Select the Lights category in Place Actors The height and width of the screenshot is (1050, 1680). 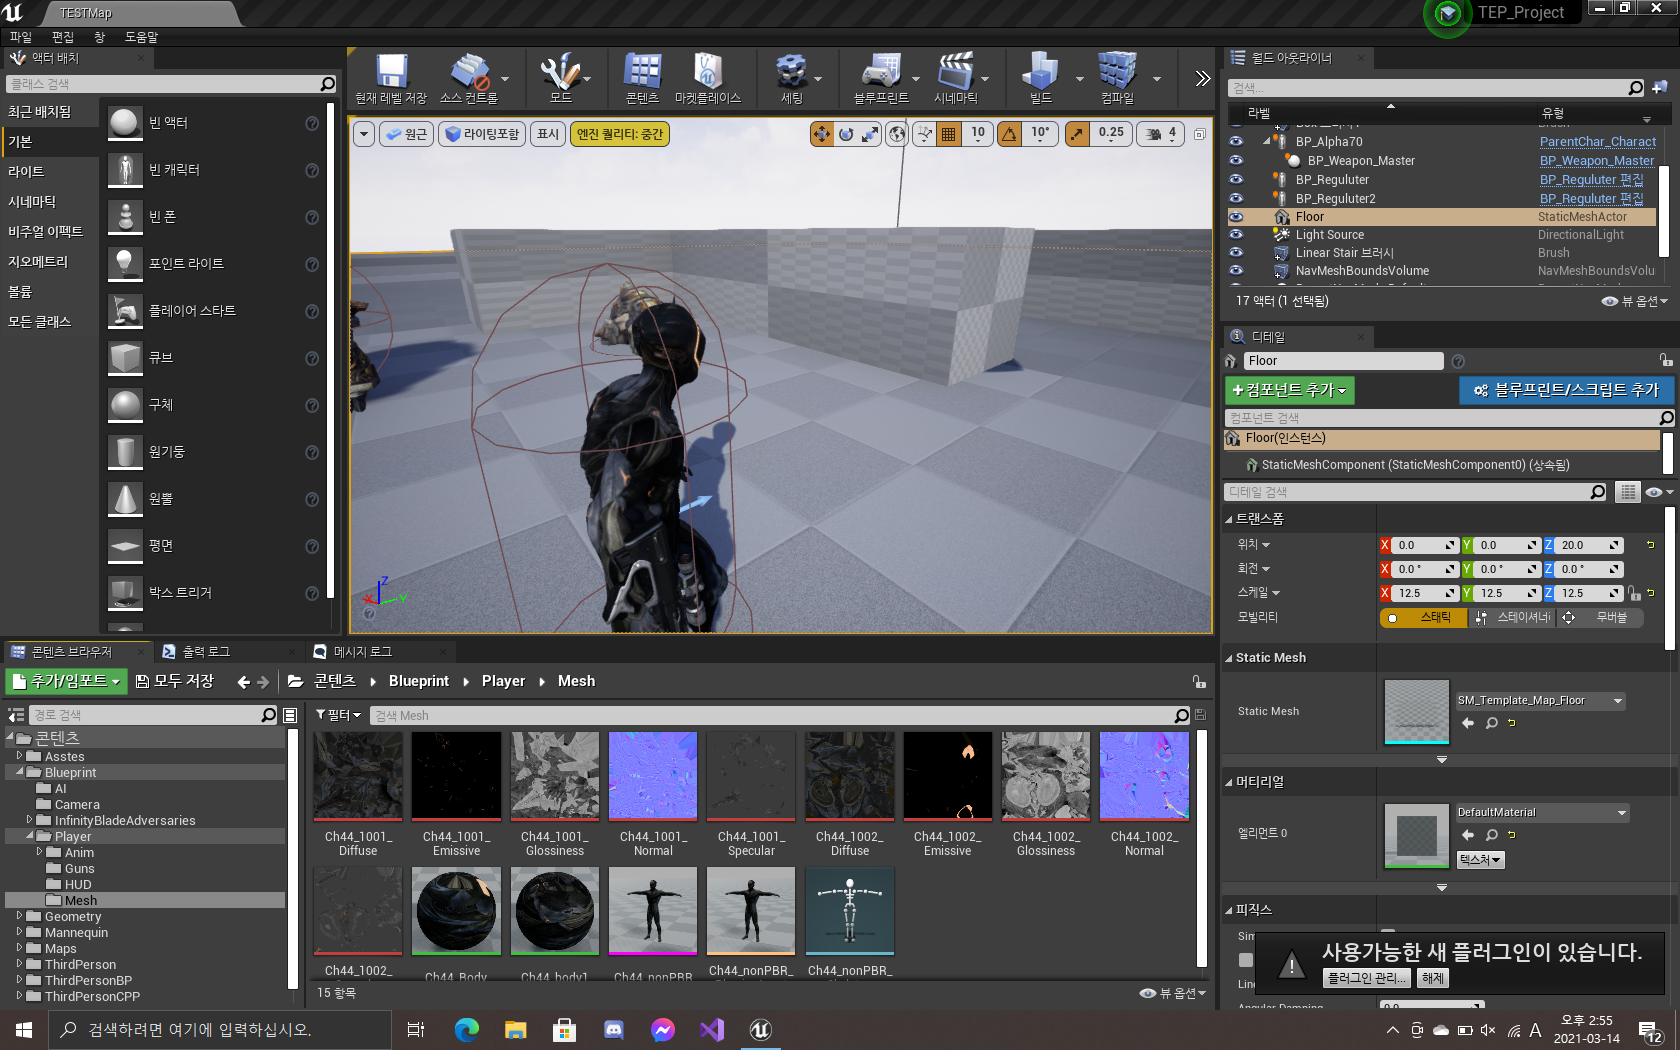click(26, 172)
